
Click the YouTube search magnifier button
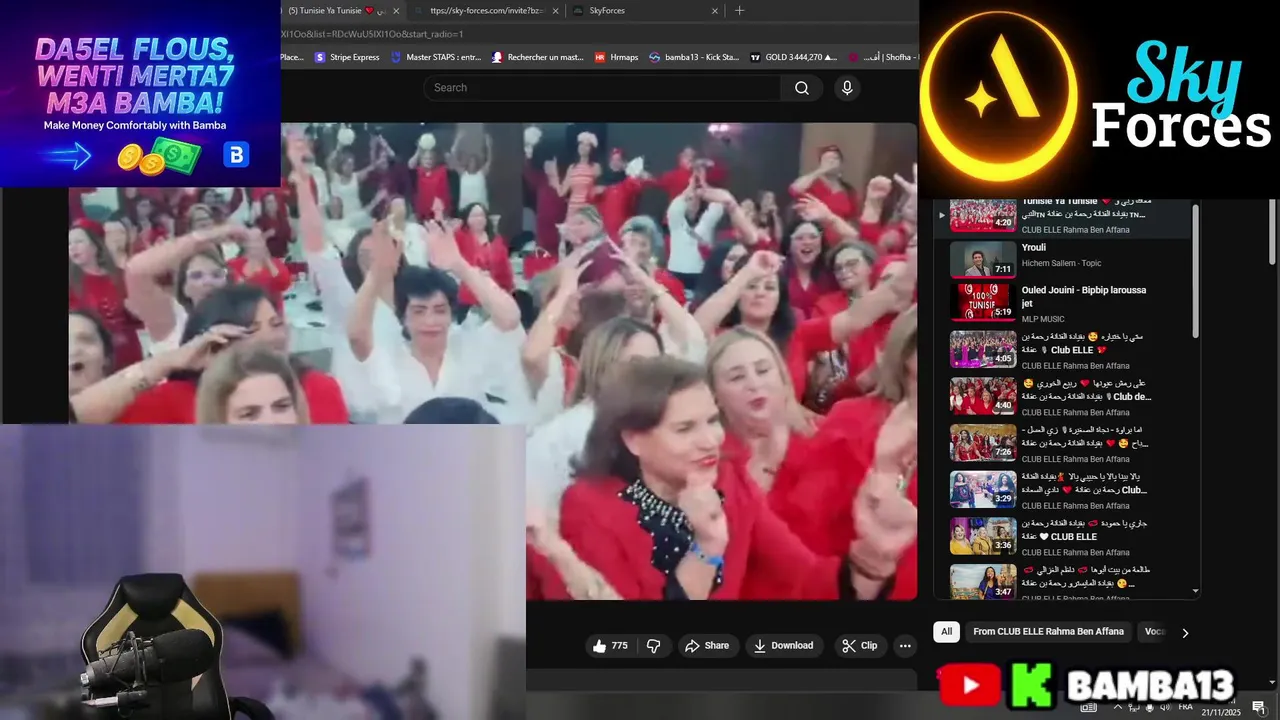pyautogui.click(x=802, y=88)
